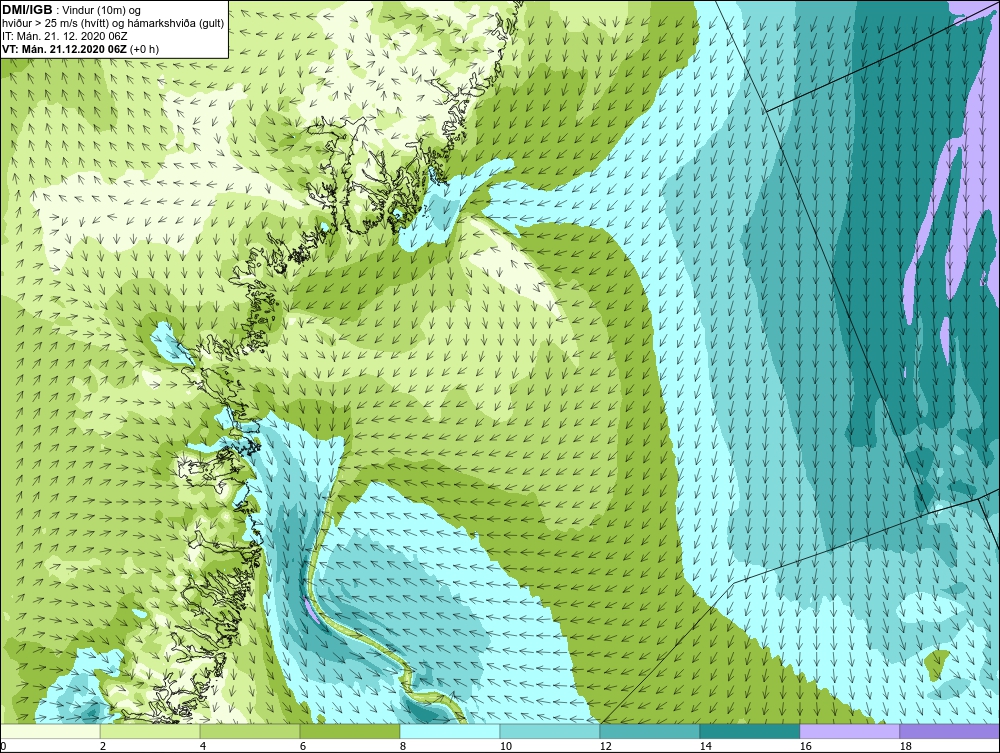
Task: Click the 18+ m/s purple legend swatch
Action: pyautogui.click(x=950, y=731)
